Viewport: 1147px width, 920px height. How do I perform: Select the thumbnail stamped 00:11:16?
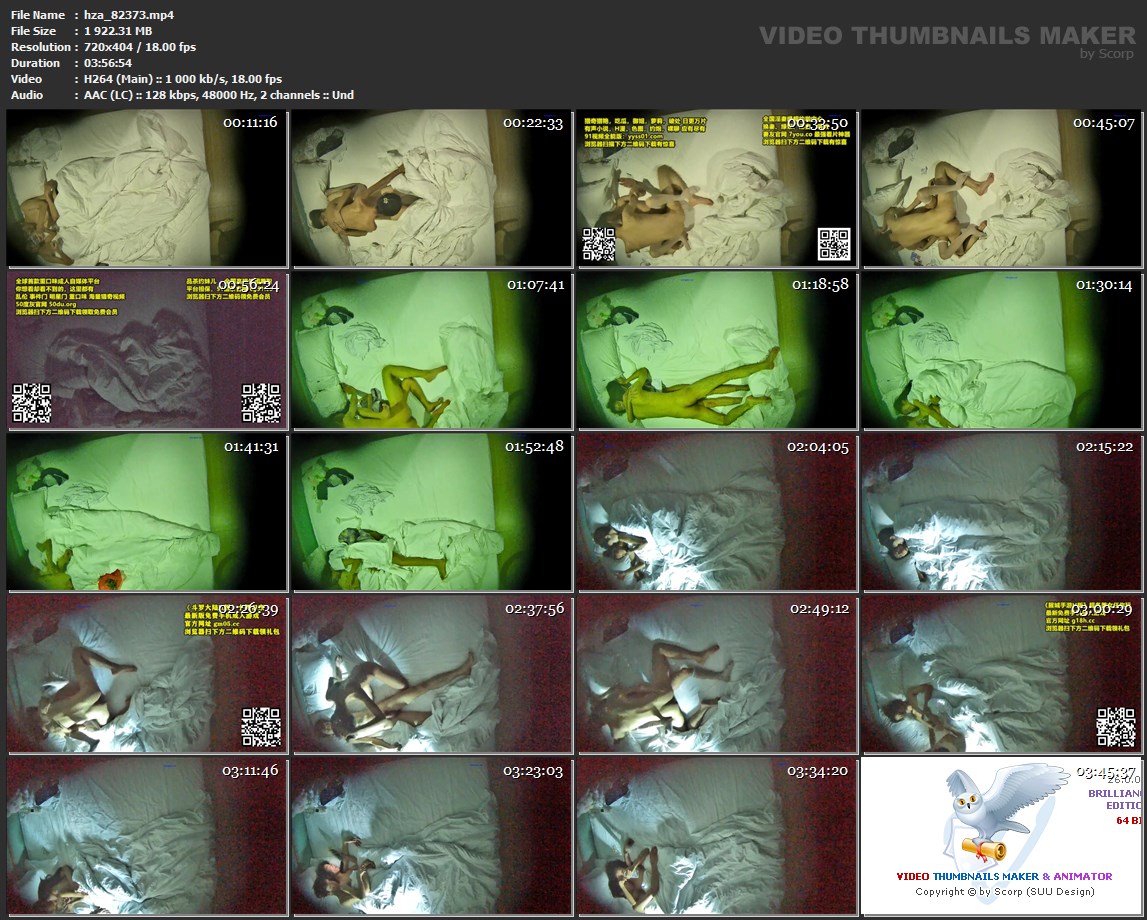146,188
